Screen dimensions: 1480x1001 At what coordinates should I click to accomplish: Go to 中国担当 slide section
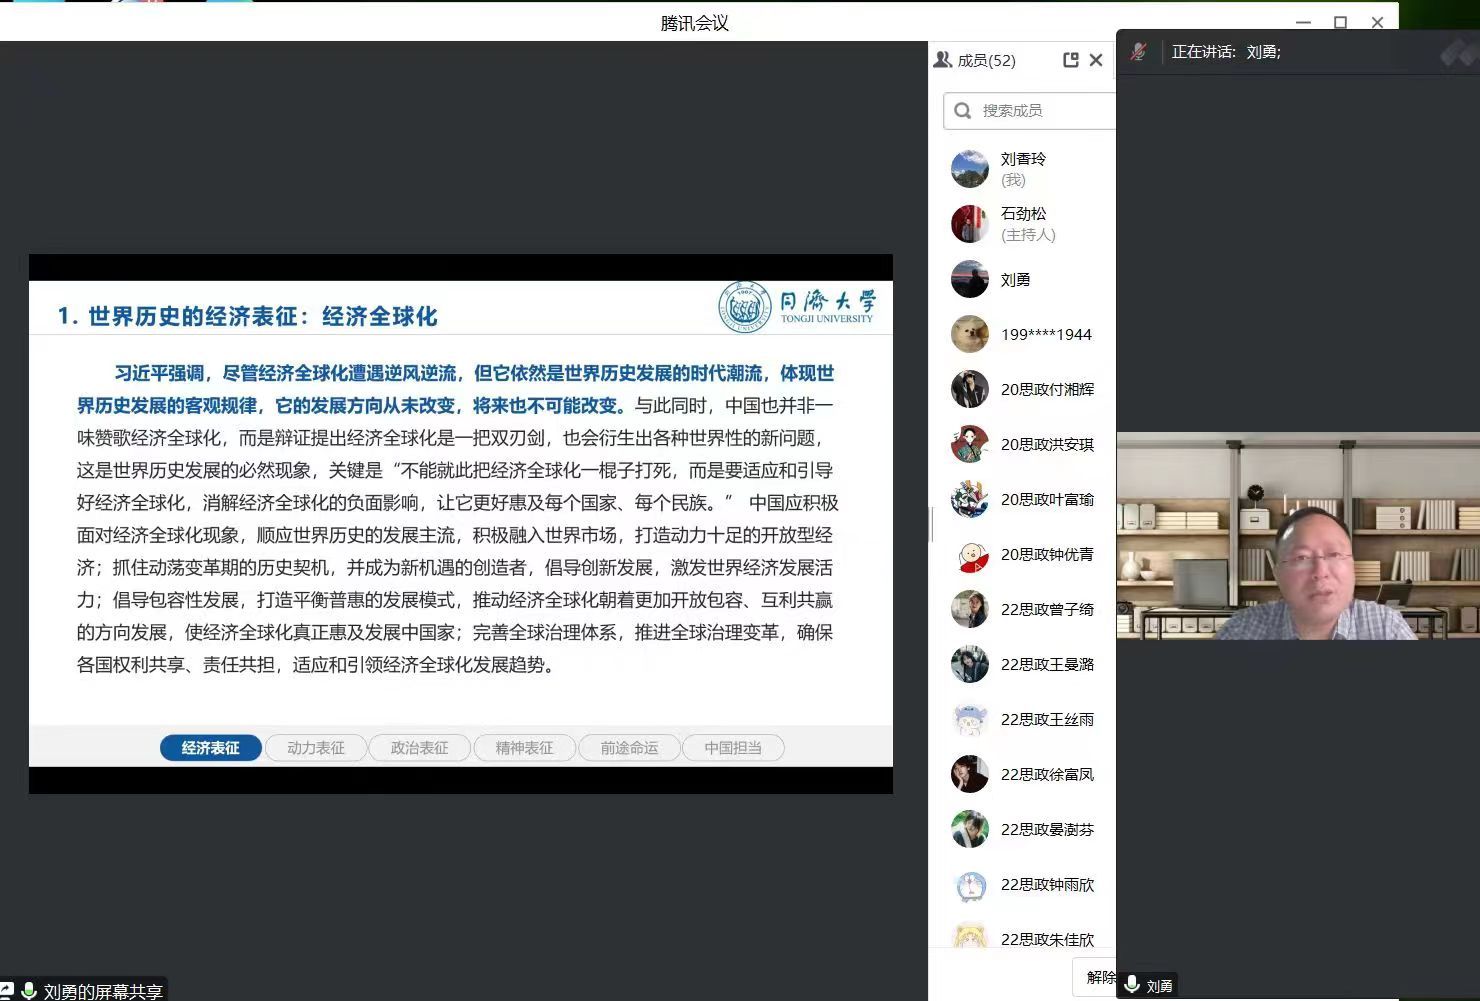click(x=733, y=748)
